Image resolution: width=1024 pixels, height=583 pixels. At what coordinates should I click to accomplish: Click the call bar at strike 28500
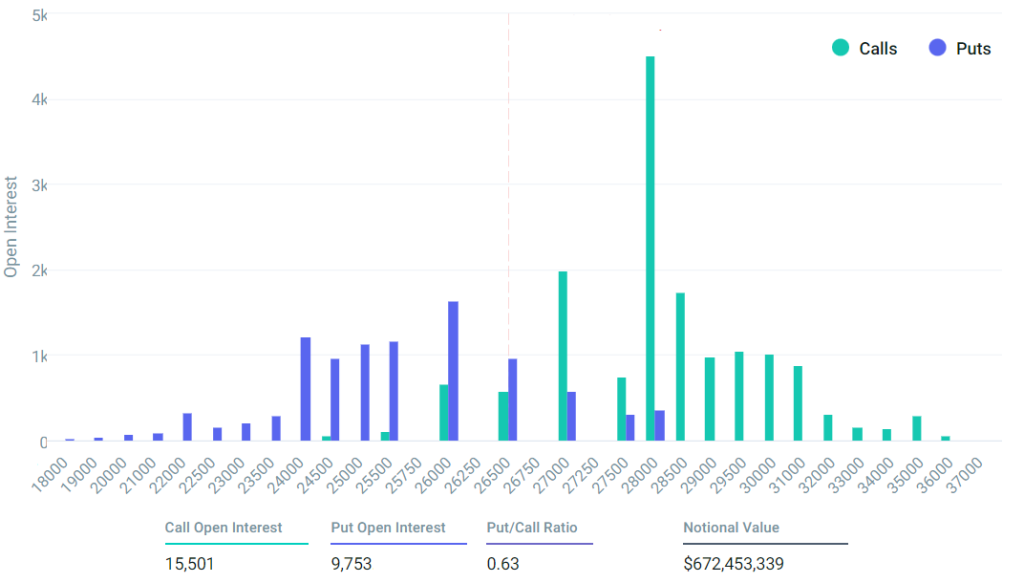pyautogui.click(x=680, y=366)
